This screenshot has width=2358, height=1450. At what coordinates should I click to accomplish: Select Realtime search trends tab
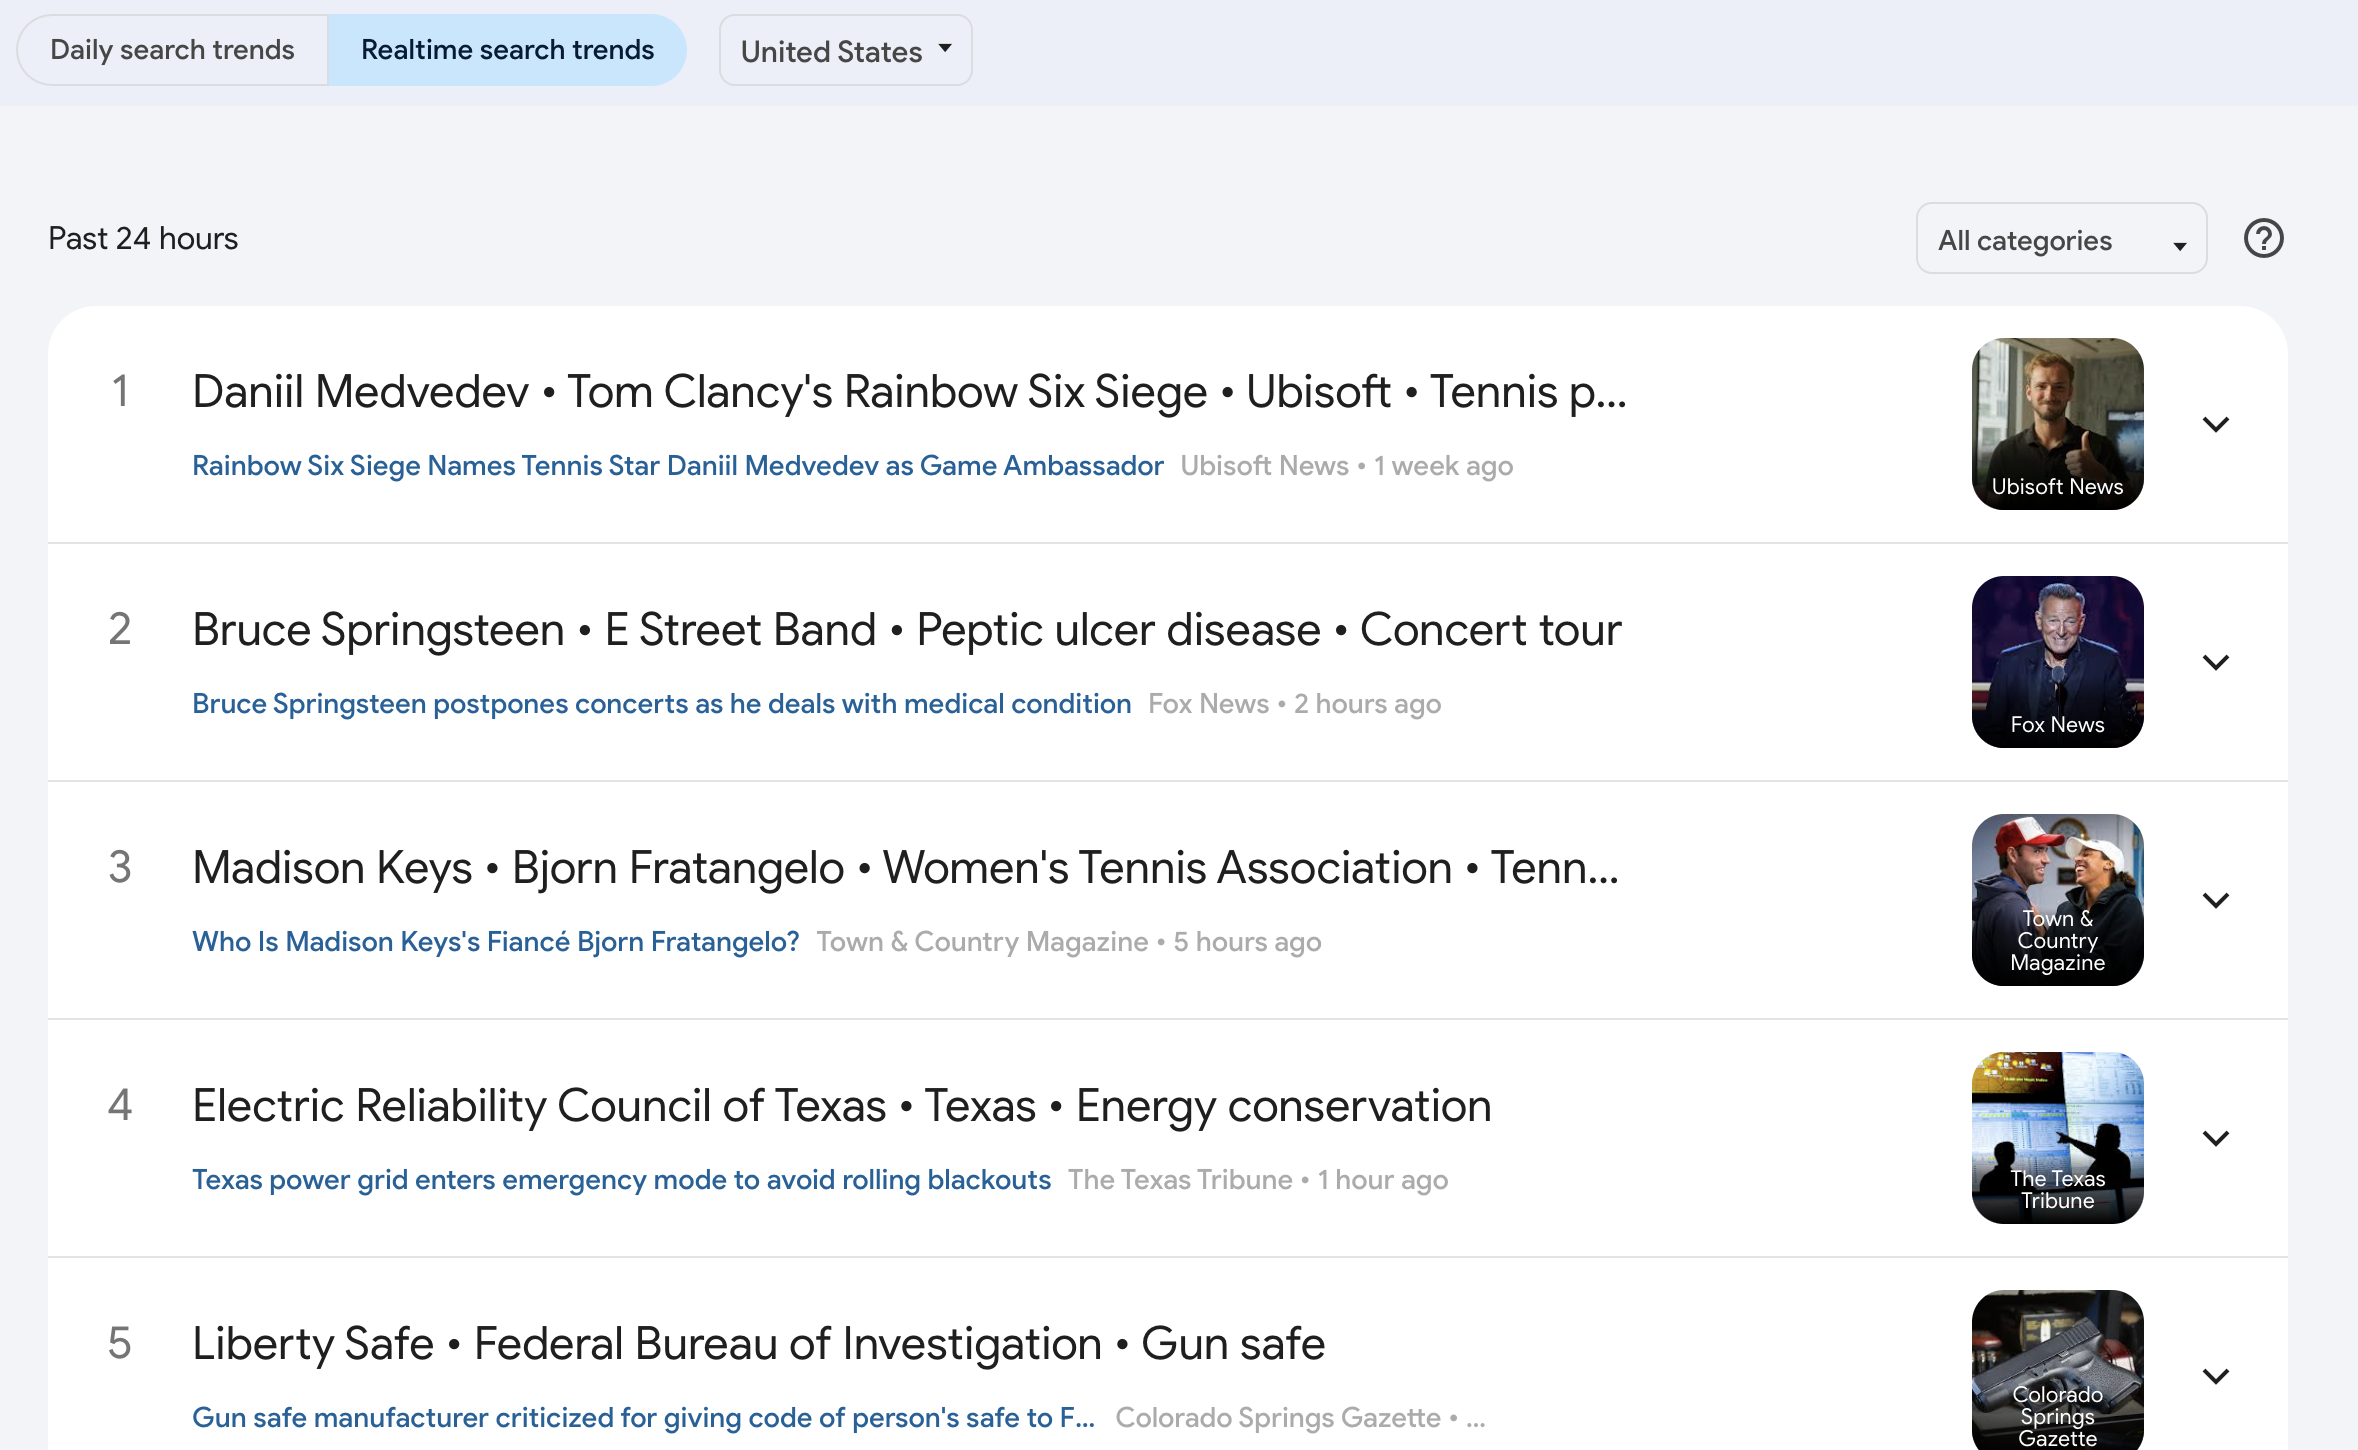click(507, 50)
